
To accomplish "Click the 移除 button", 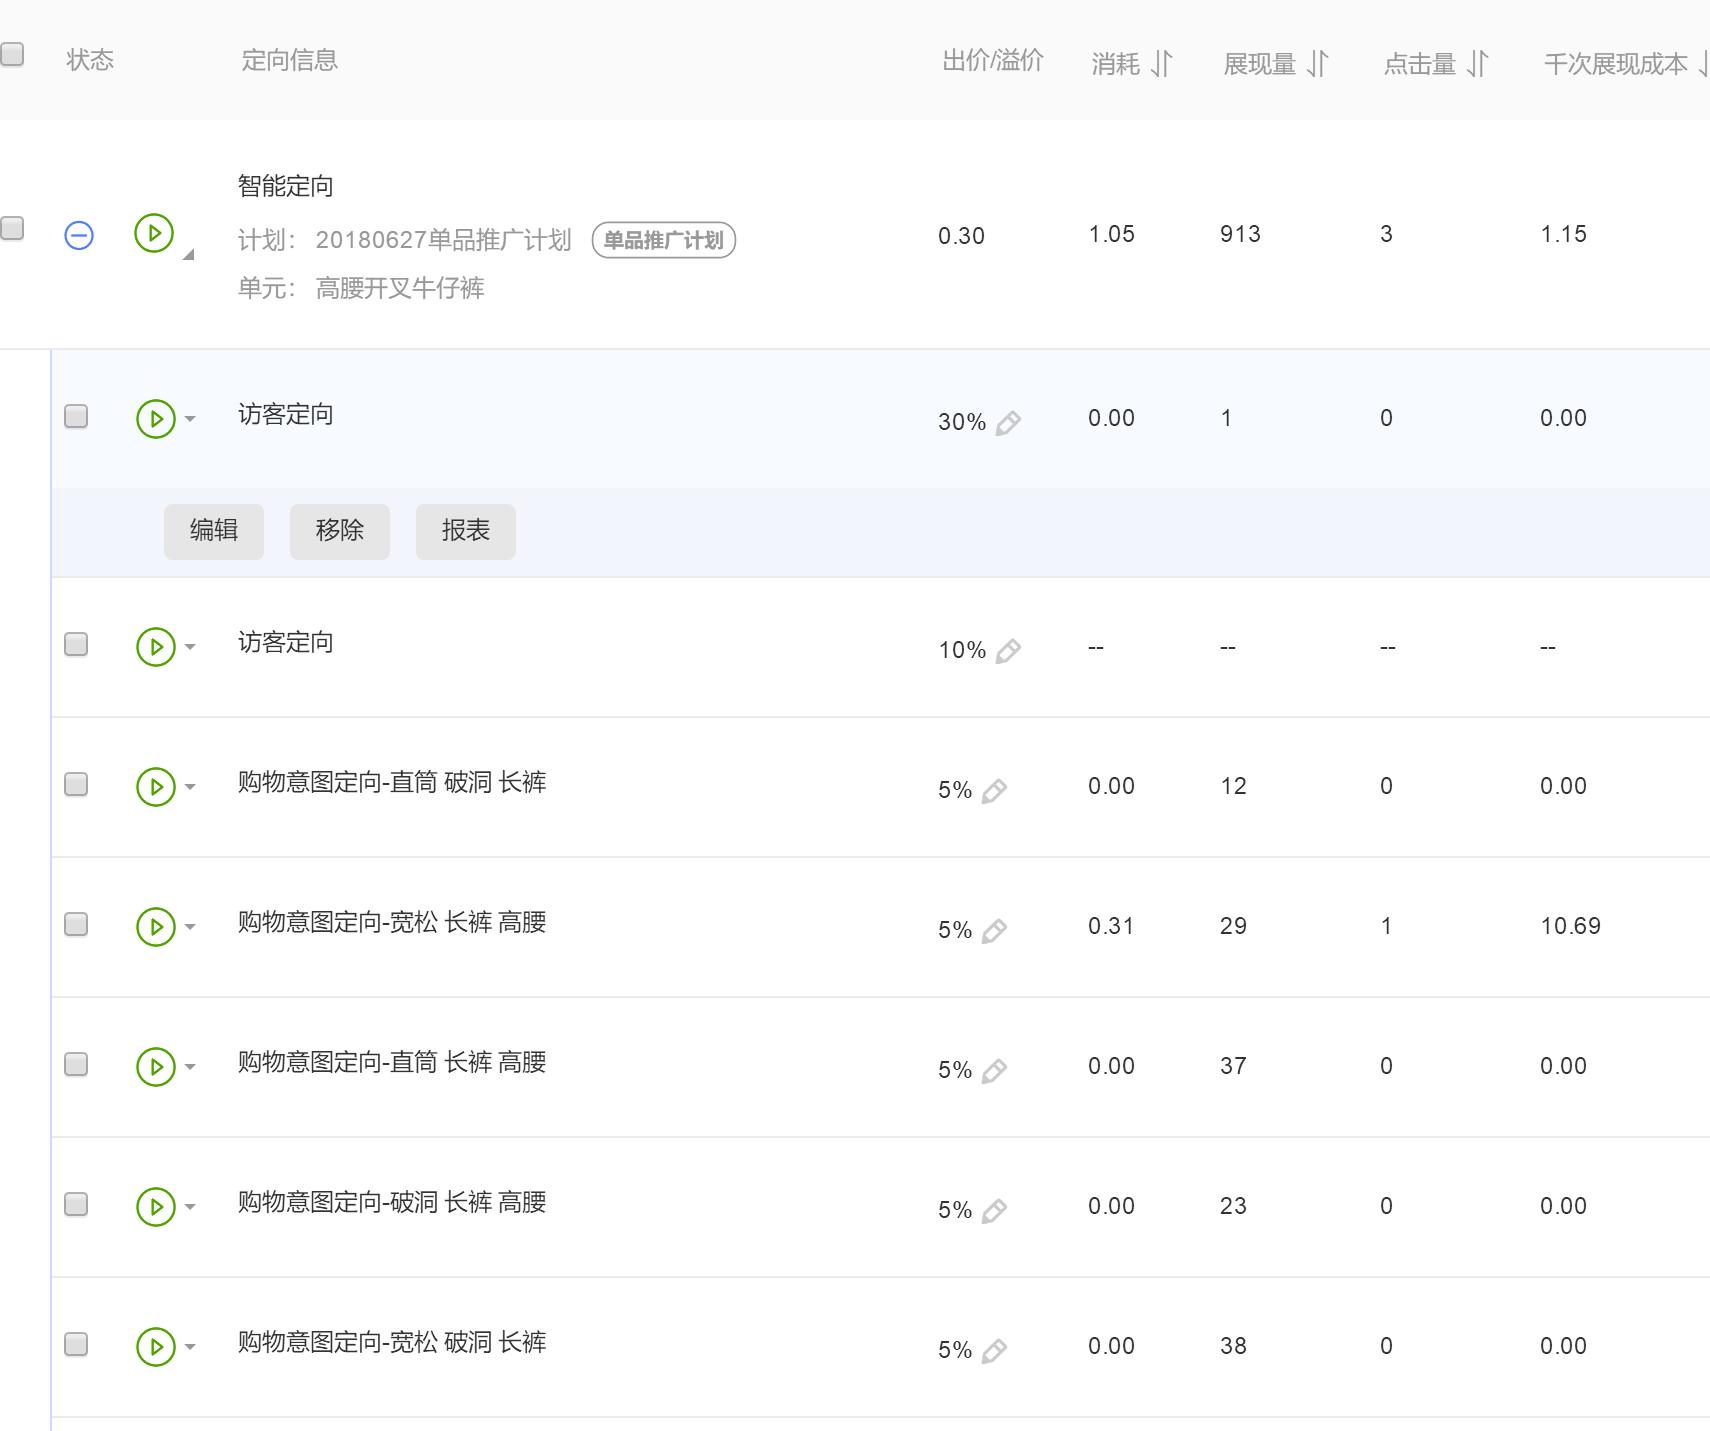I will click(x=340, y=531).
